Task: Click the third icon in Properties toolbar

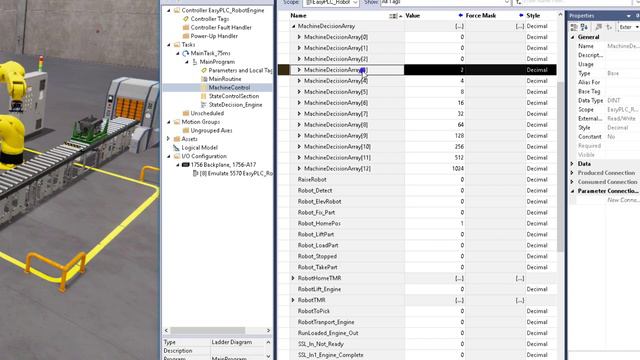Action: point(599,27)
